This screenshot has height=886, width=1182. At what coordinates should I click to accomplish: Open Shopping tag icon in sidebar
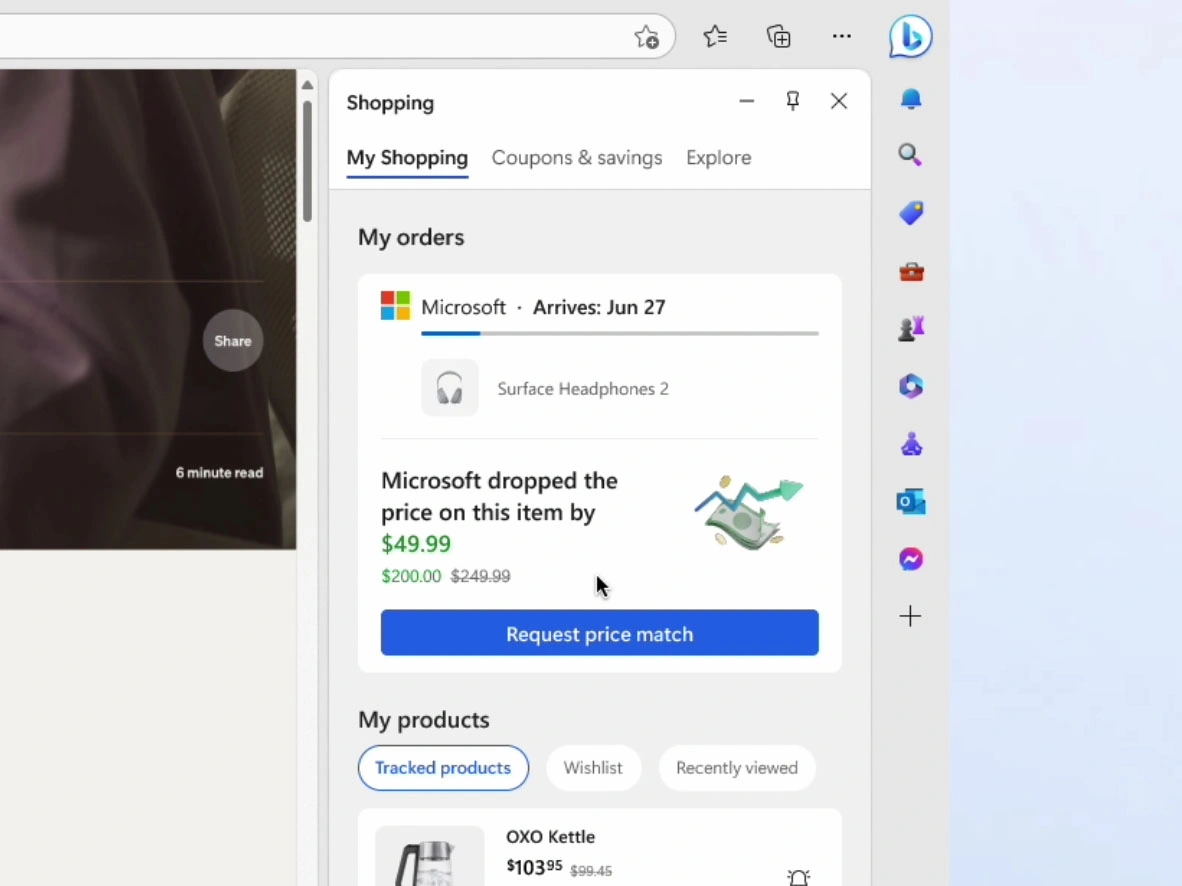pyautogui.click(x=911, y=213)
